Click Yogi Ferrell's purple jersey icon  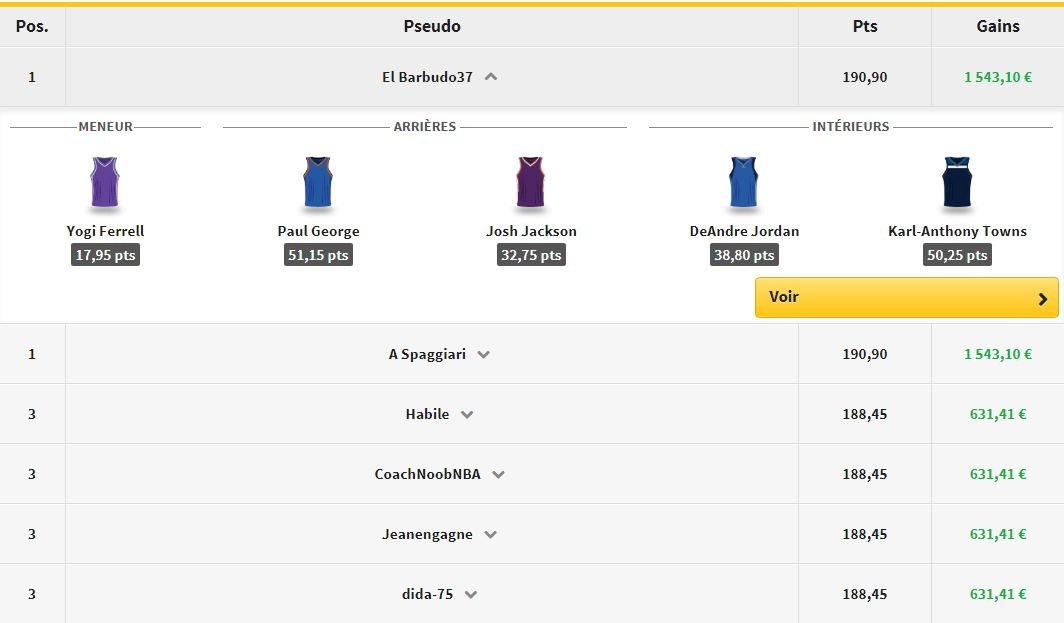tap(105, 182)
